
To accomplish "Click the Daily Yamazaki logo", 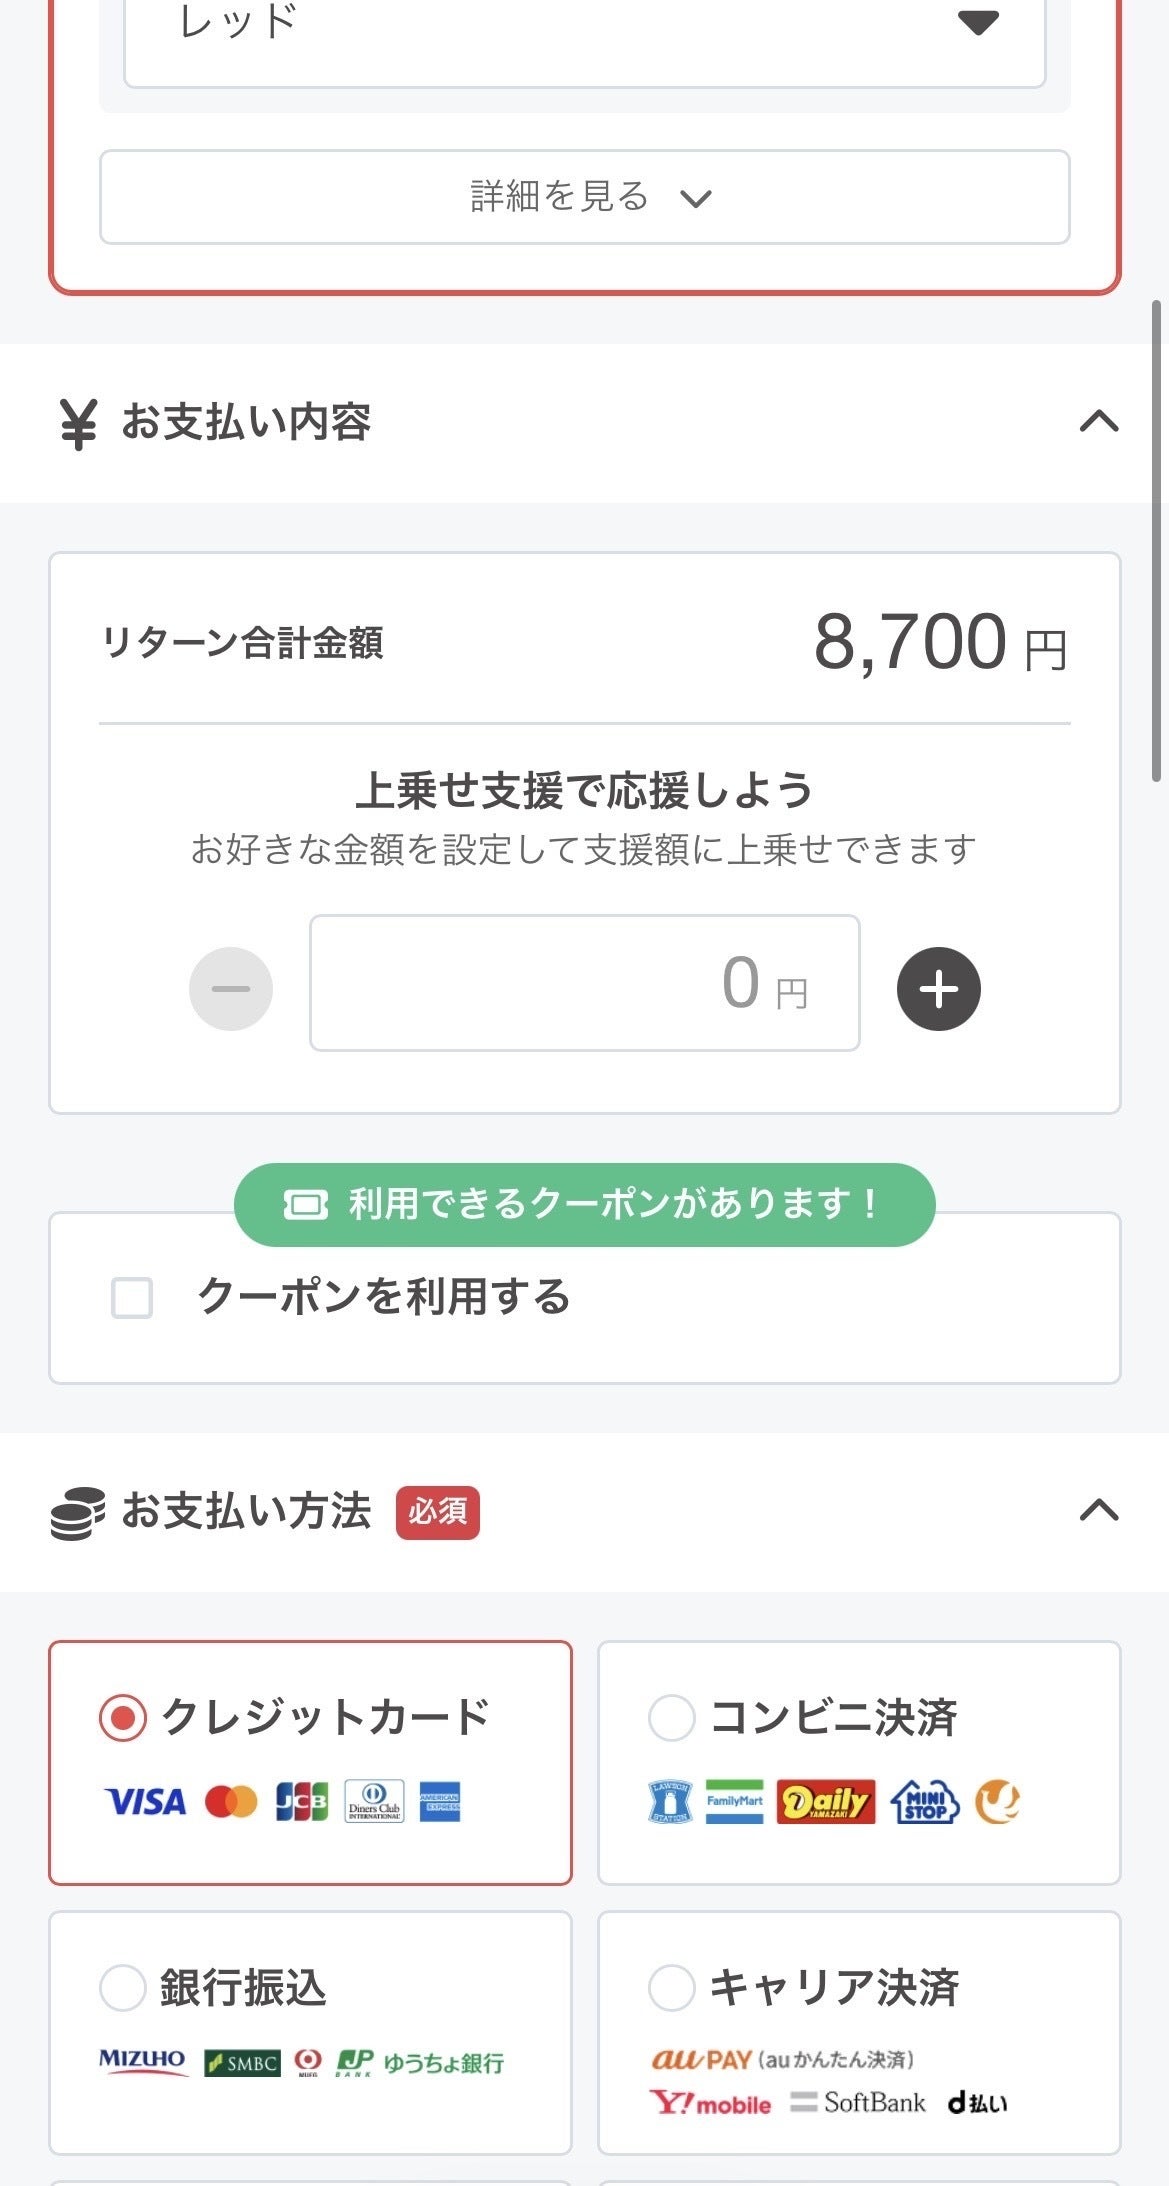I will tap(825, 1802).
